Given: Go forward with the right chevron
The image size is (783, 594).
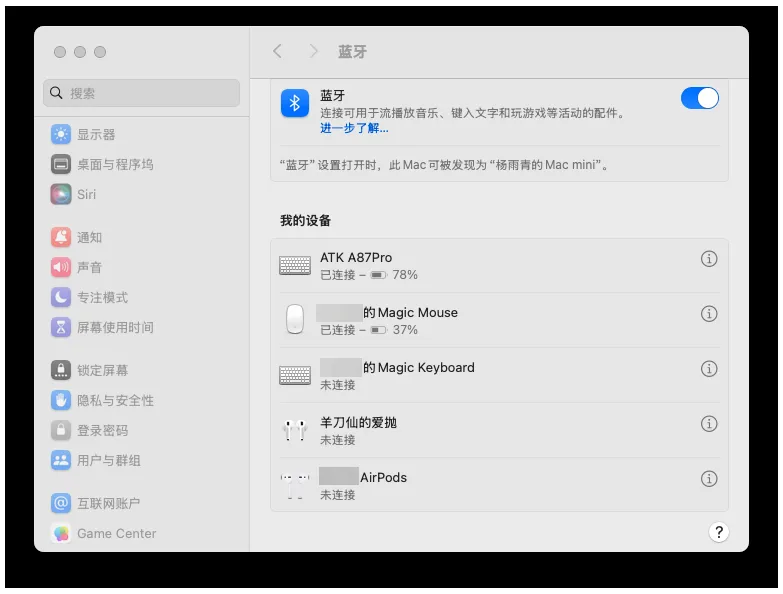Looking at the screenshot, I should (x=313, y=51).
